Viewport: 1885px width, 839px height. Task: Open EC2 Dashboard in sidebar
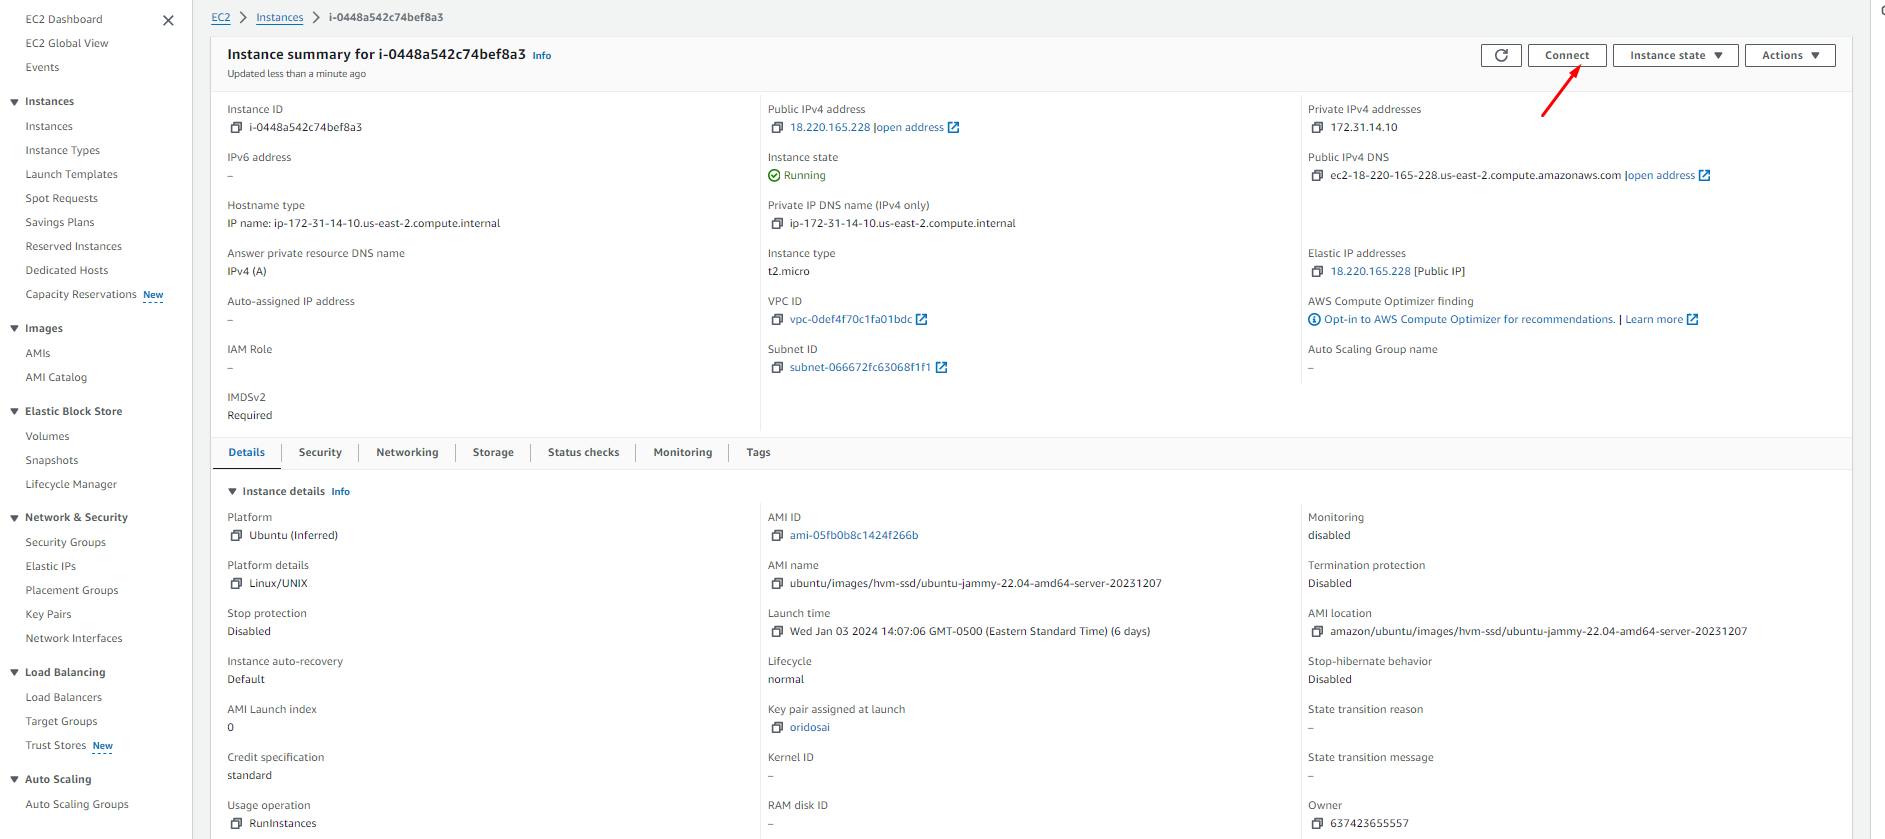(x=64, y=20)
